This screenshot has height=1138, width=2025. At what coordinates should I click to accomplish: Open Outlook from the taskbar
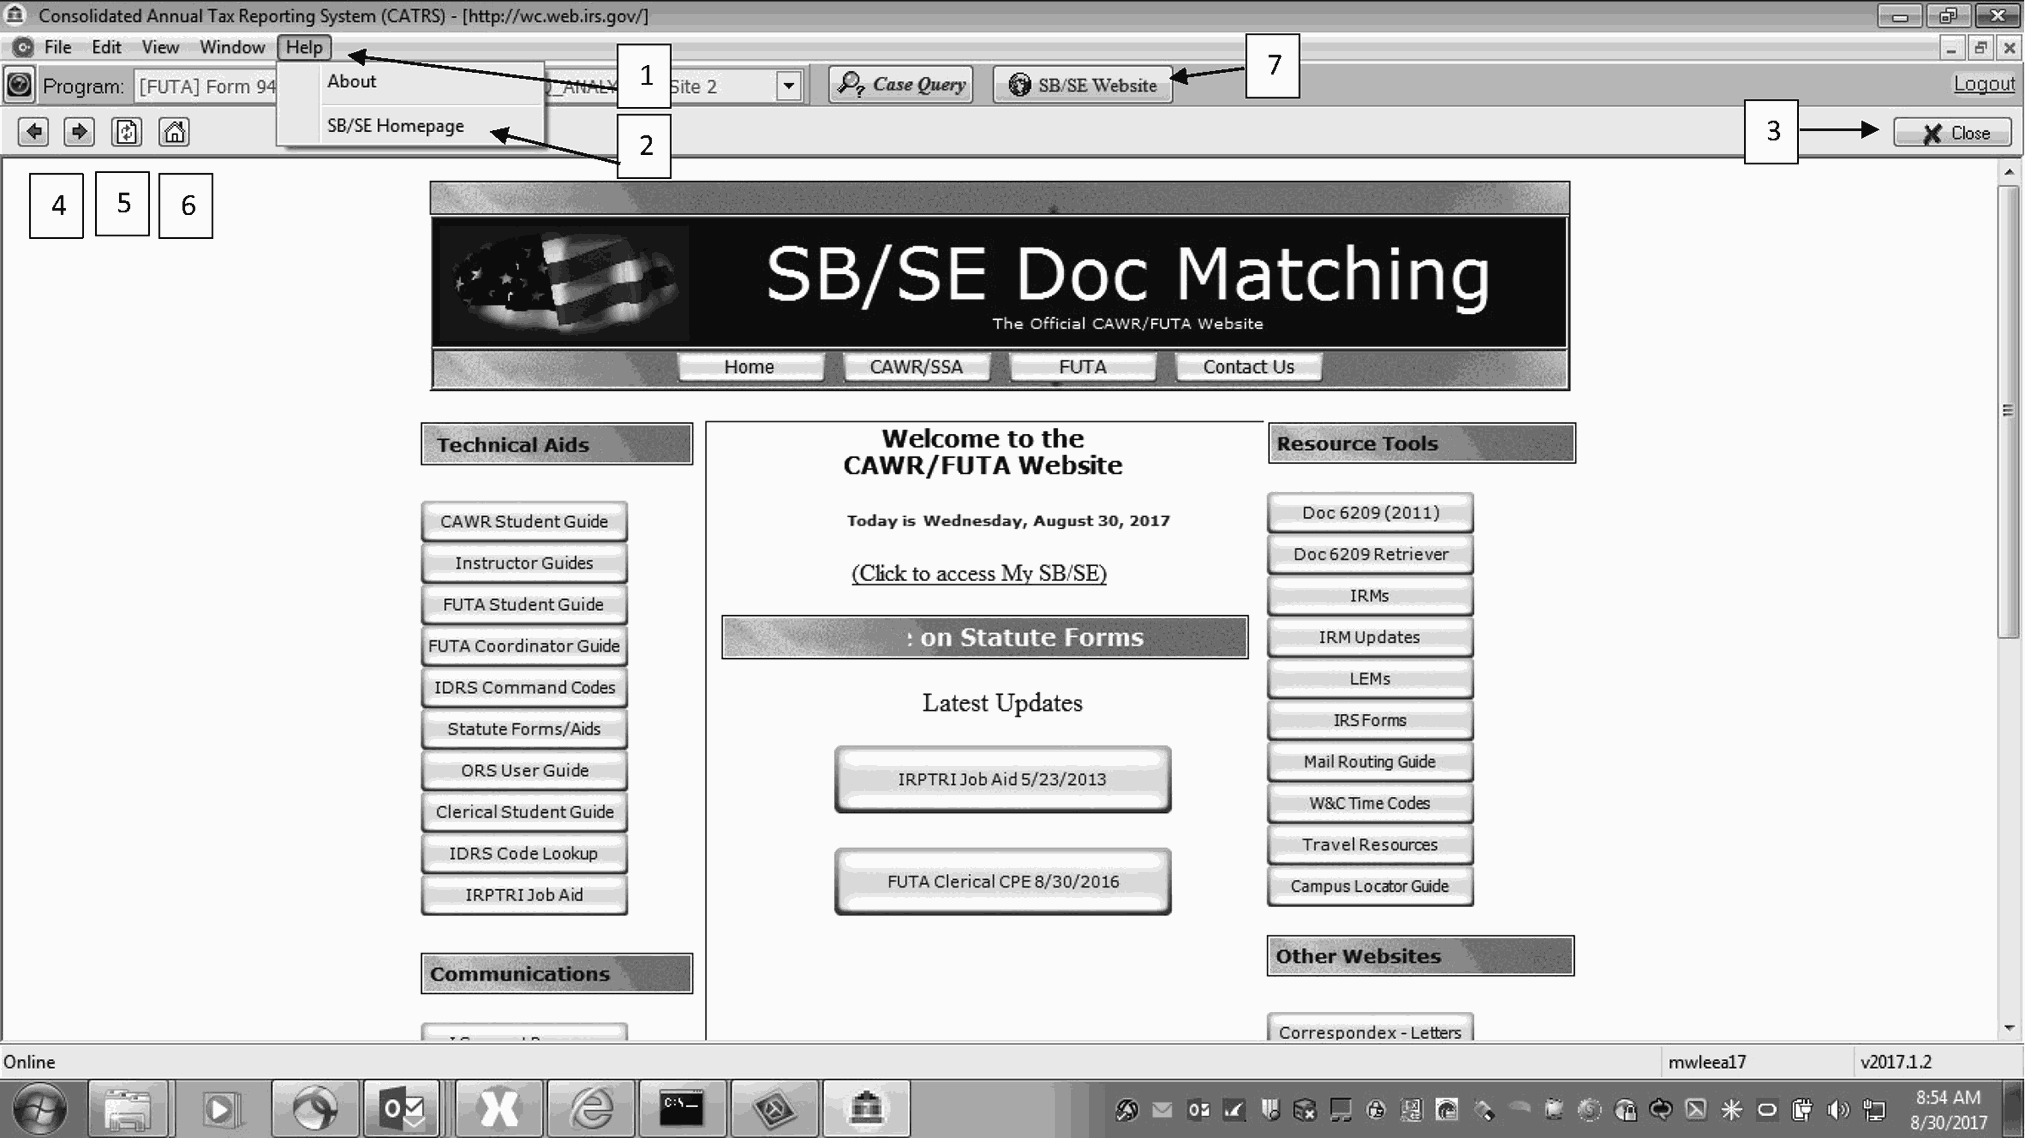[x=402, y=1108]
